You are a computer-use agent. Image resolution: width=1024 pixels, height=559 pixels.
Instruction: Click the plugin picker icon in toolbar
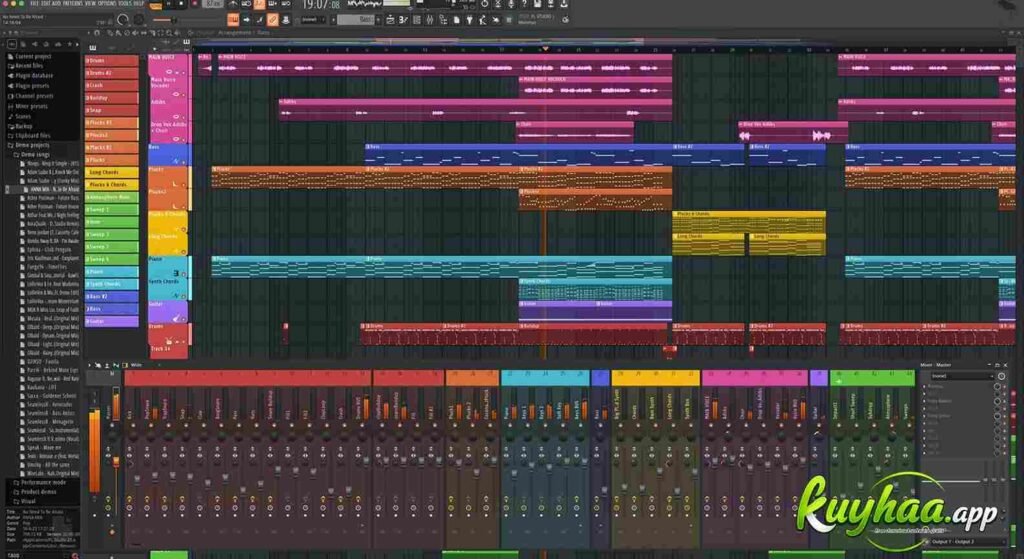(469, 20)
